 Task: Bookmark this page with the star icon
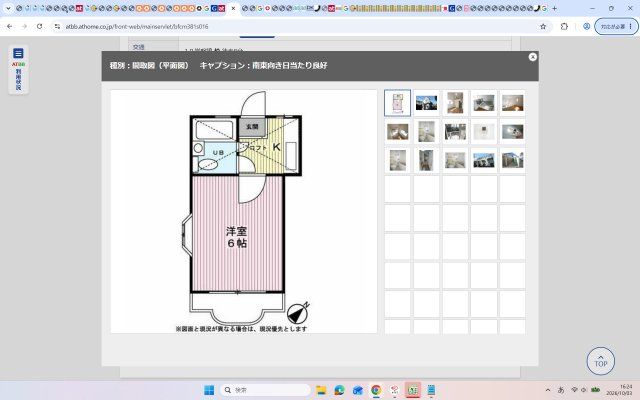[x=543, y=27]
